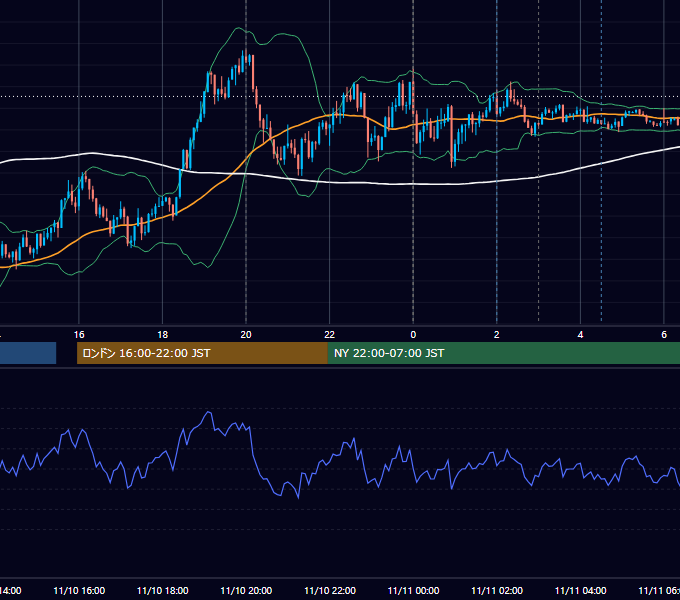680x600 pixels.
Task: Click the 20 hour label on the chart axis
Action: 246,335
